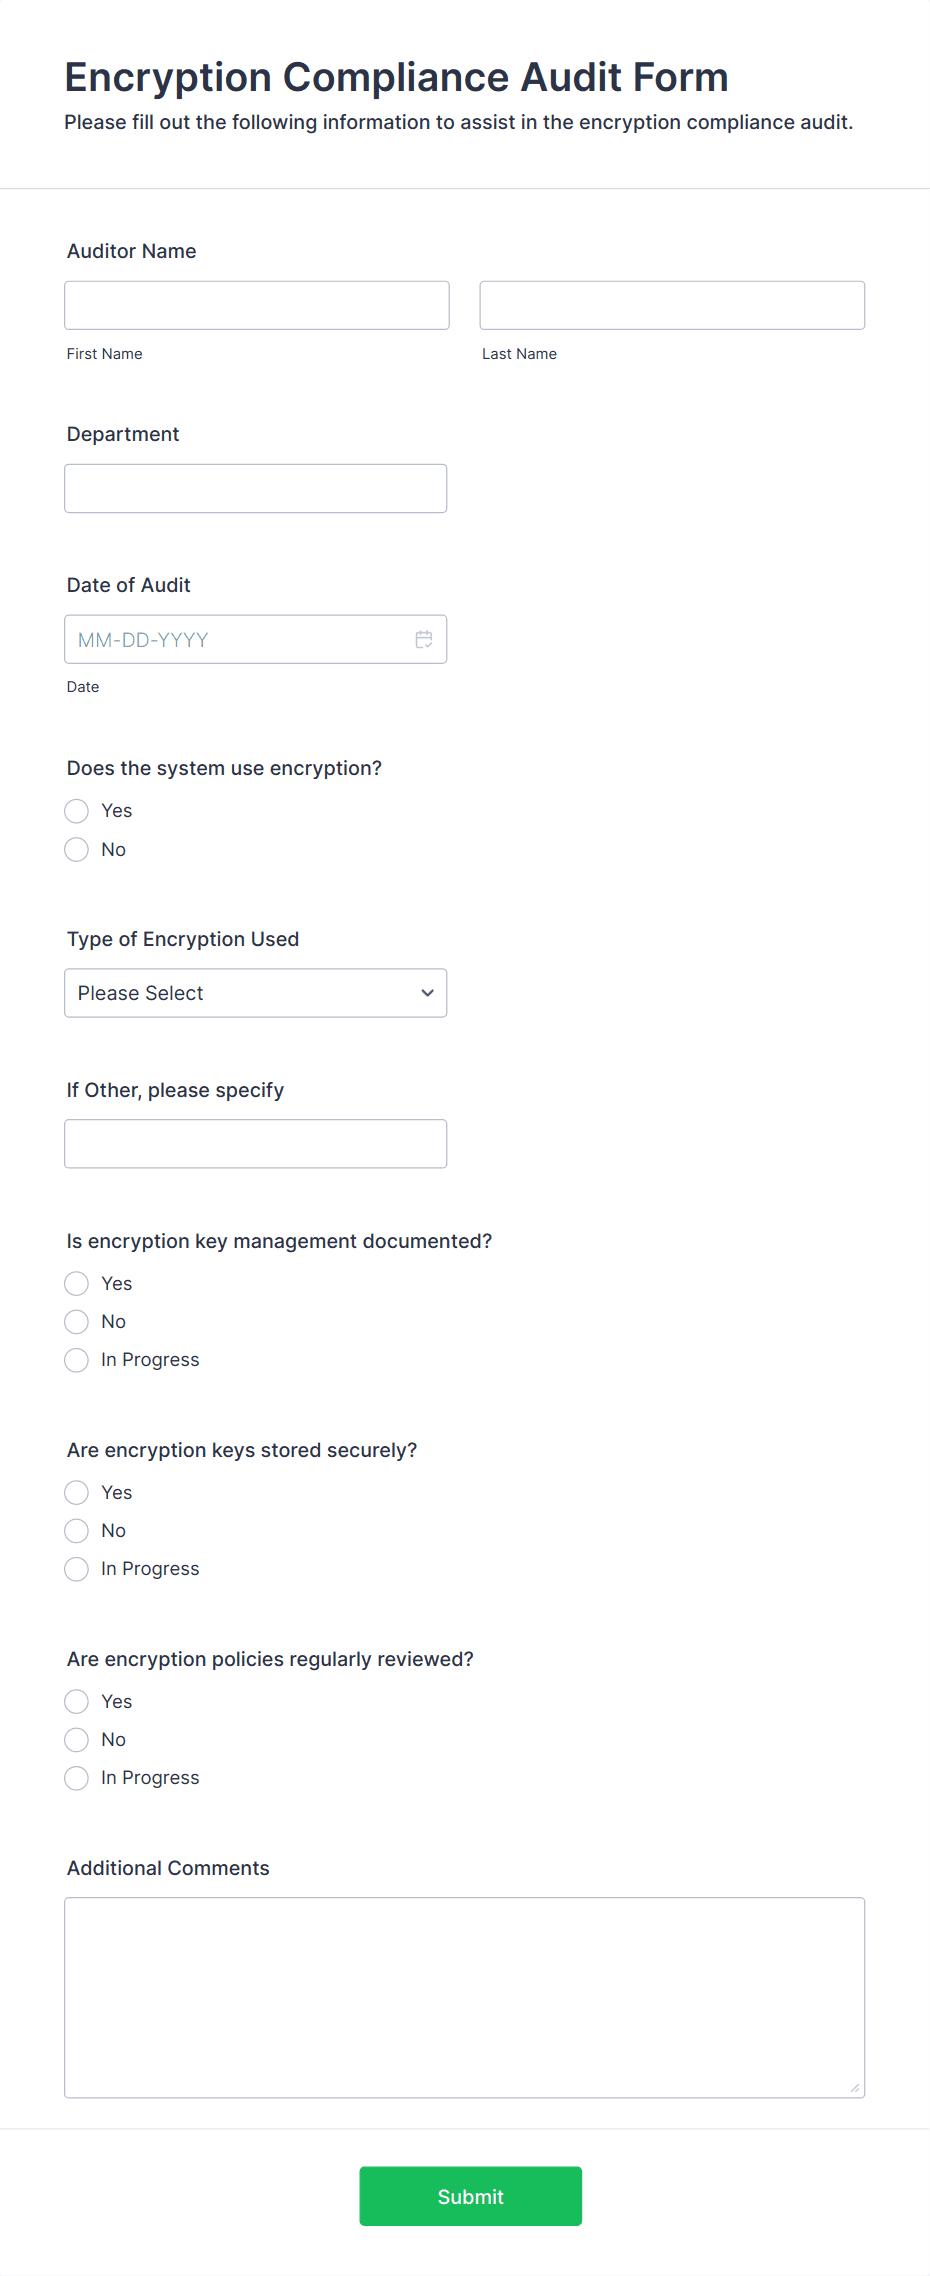Mark In Progress for policies regularly reviewed

click(77, 1778)
